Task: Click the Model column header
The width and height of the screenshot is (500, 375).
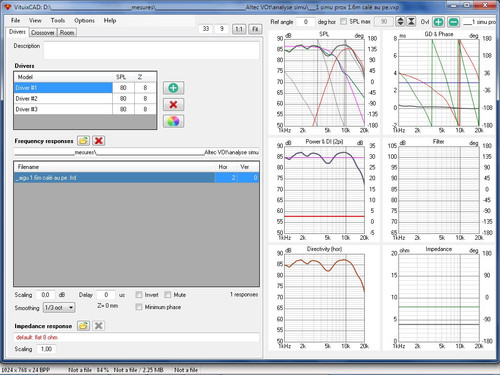Action: (x=63, y=77)
